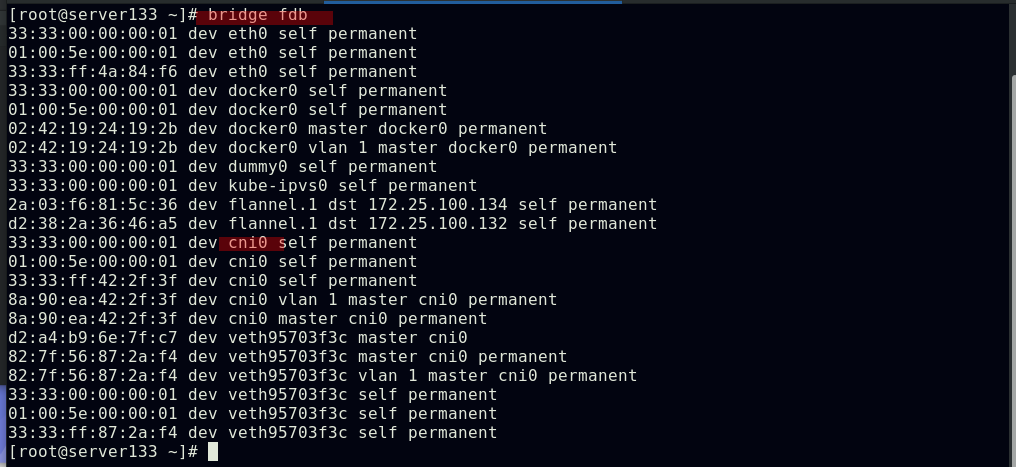Click 'flannel.1' on the 172.25.100.134 line
This screenshot has width=1016, height=467.
click(x=272, y=205)
